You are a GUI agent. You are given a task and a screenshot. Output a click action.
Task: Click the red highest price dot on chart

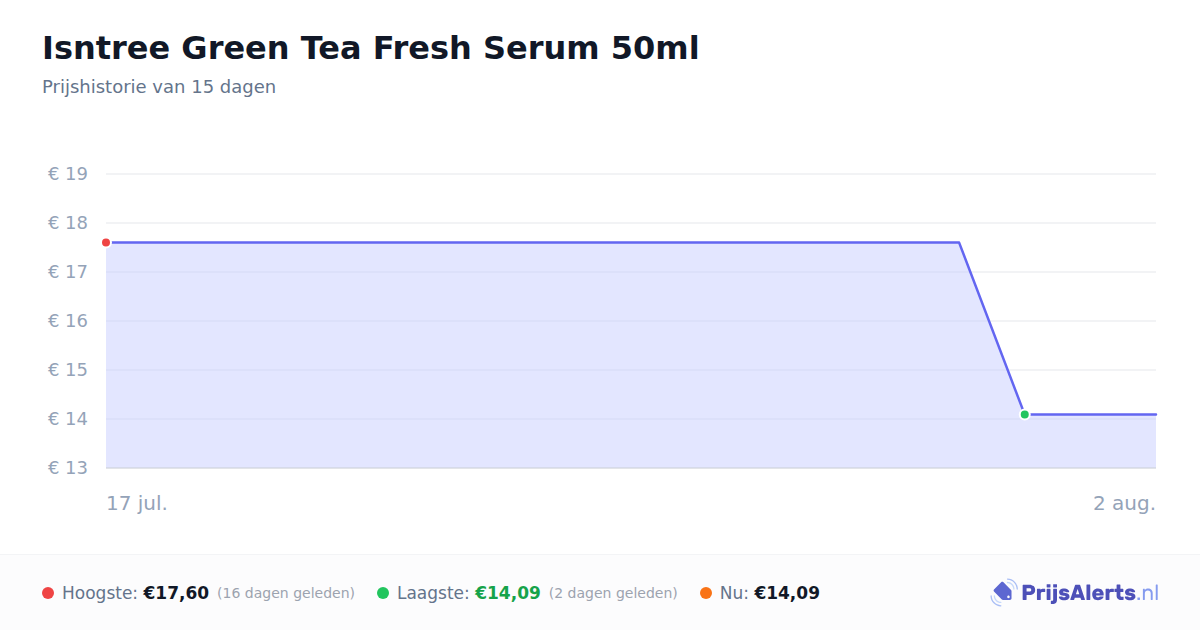[x=106, y=242]
